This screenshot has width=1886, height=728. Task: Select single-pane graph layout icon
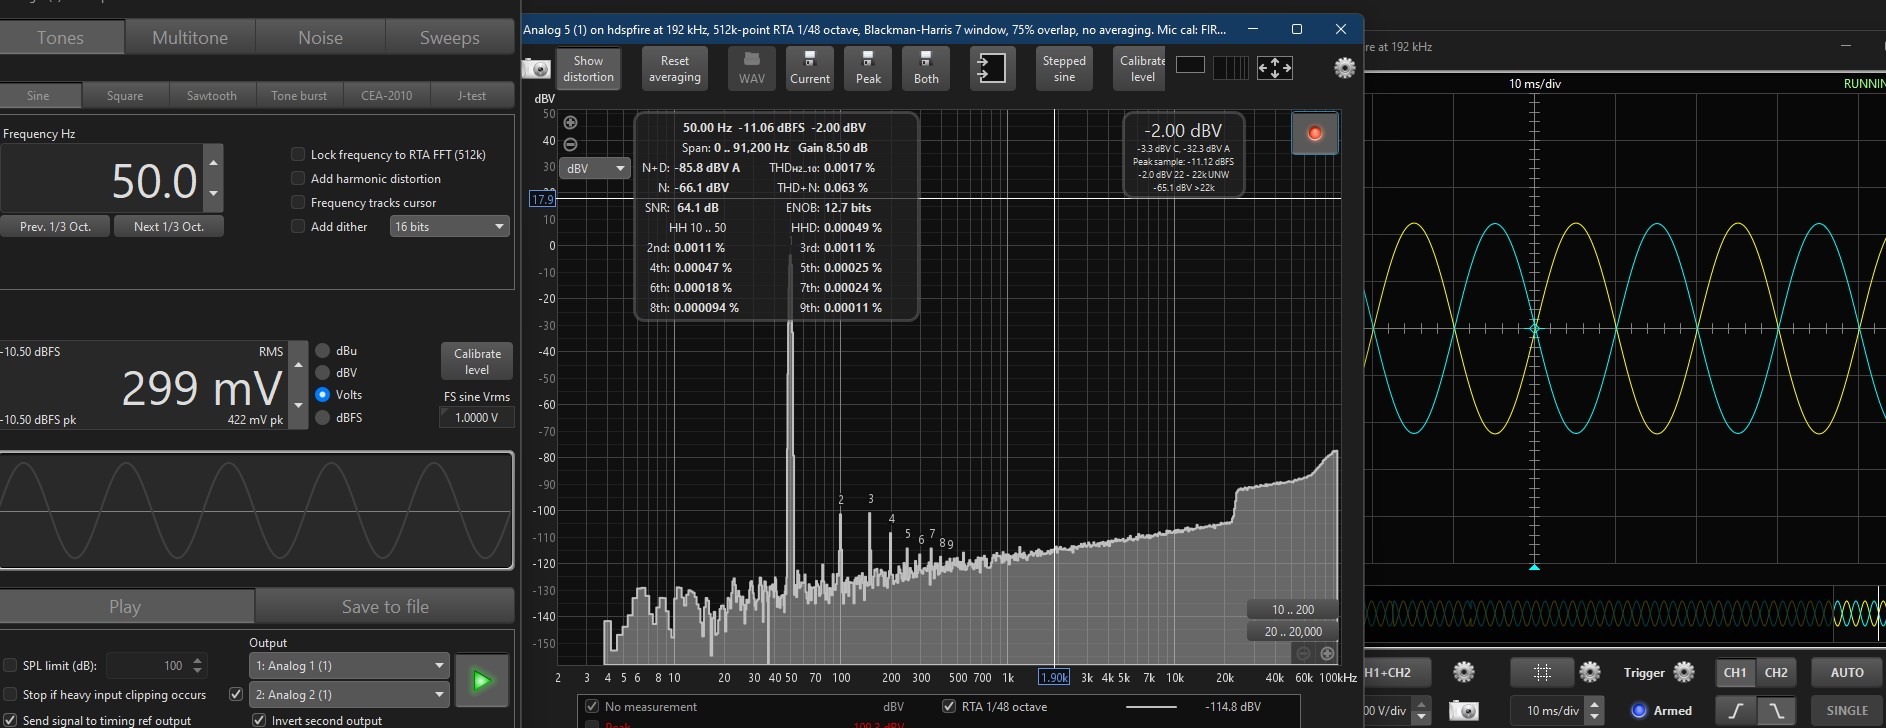click(1190, 65)
